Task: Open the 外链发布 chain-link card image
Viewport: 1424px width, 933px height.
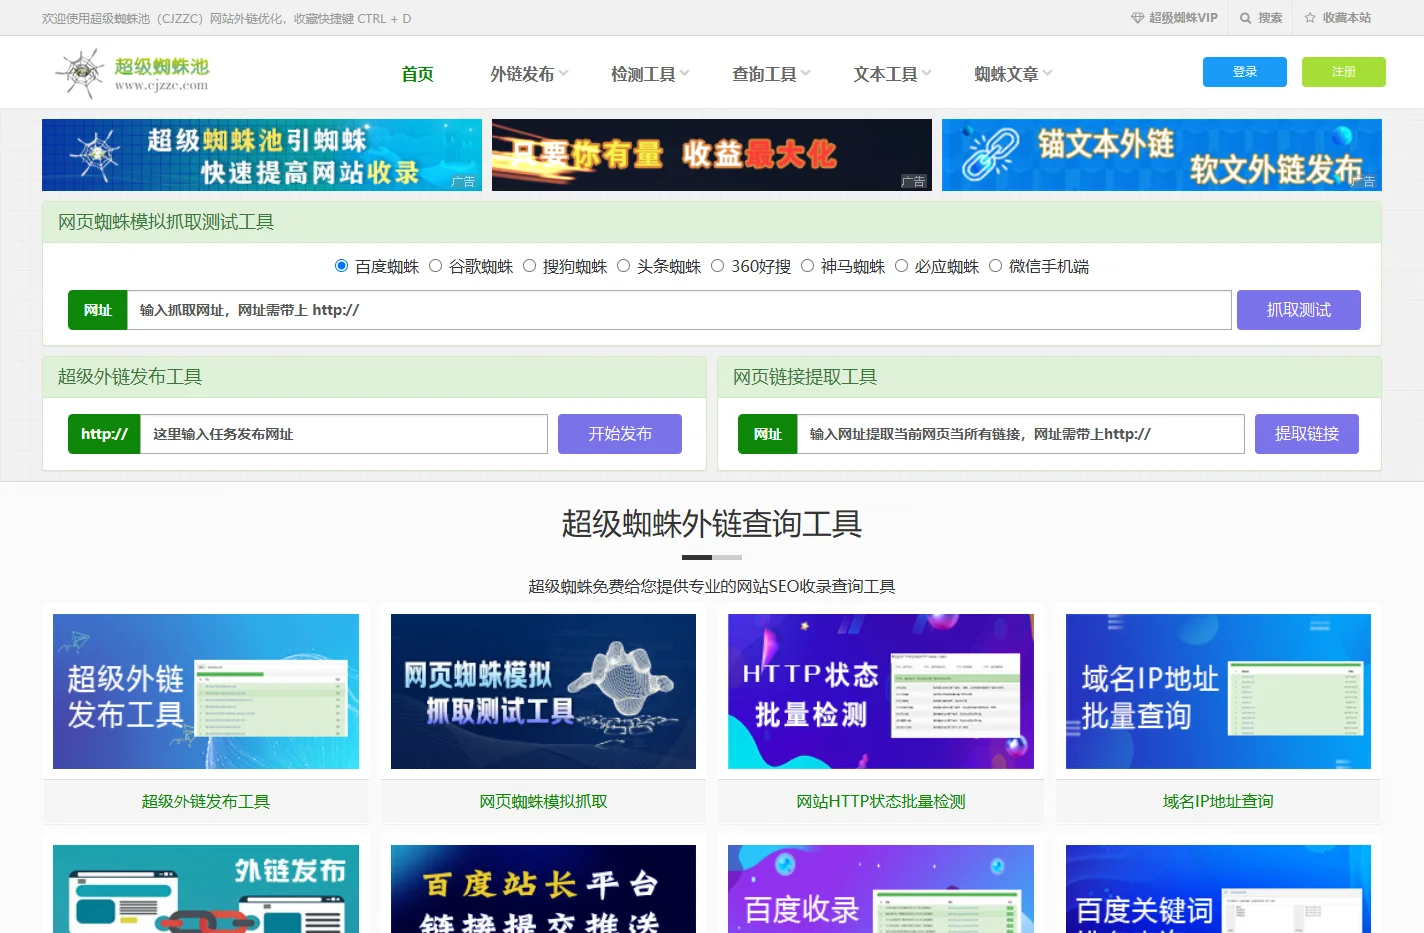Action: [x=206, y=889]
